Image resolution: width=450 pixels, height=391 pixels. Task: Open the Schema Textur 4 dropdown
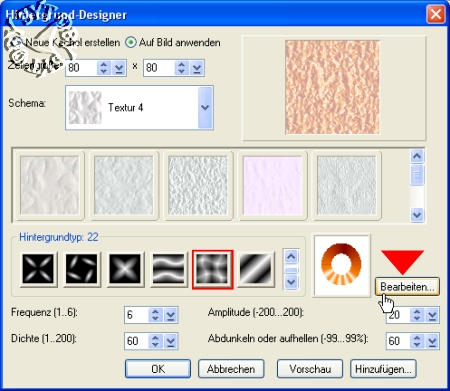coord(205,107)
